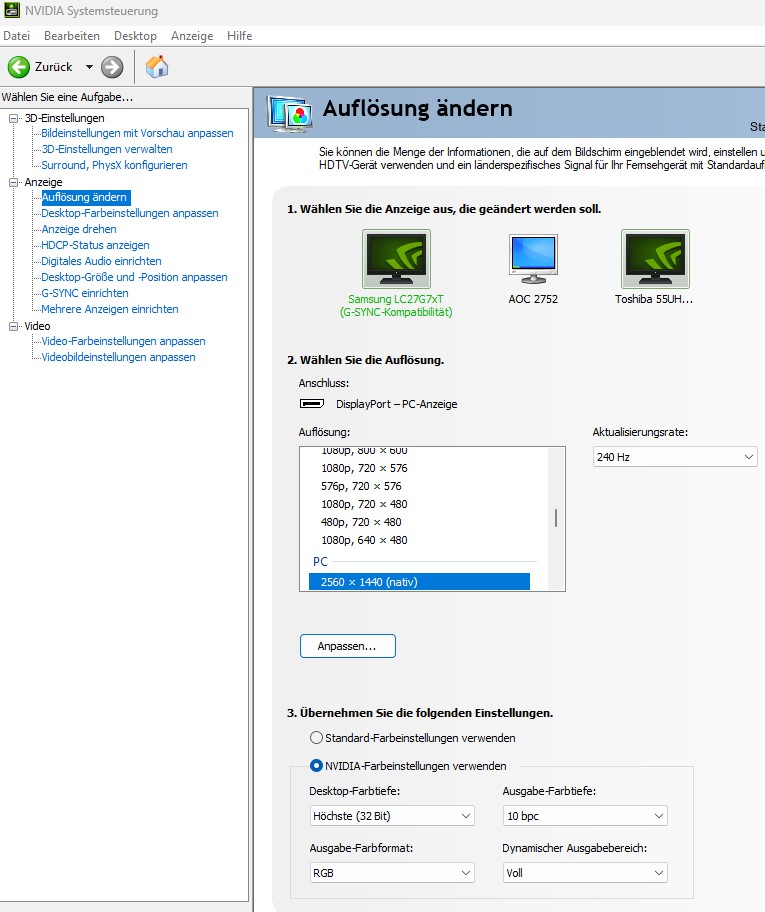Open the Ausgabe-Farbtiefe 10 bpc dropdown

click(x=585, y=815)
